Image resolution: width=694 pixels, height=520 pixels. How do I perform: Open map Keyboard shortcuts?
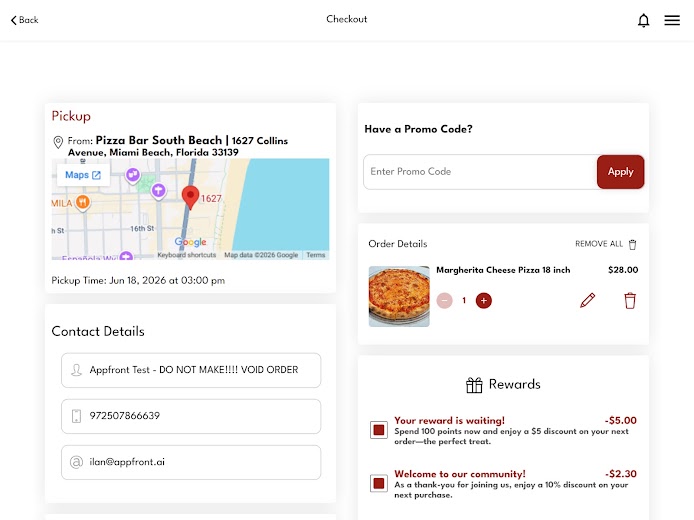(187, 255)
